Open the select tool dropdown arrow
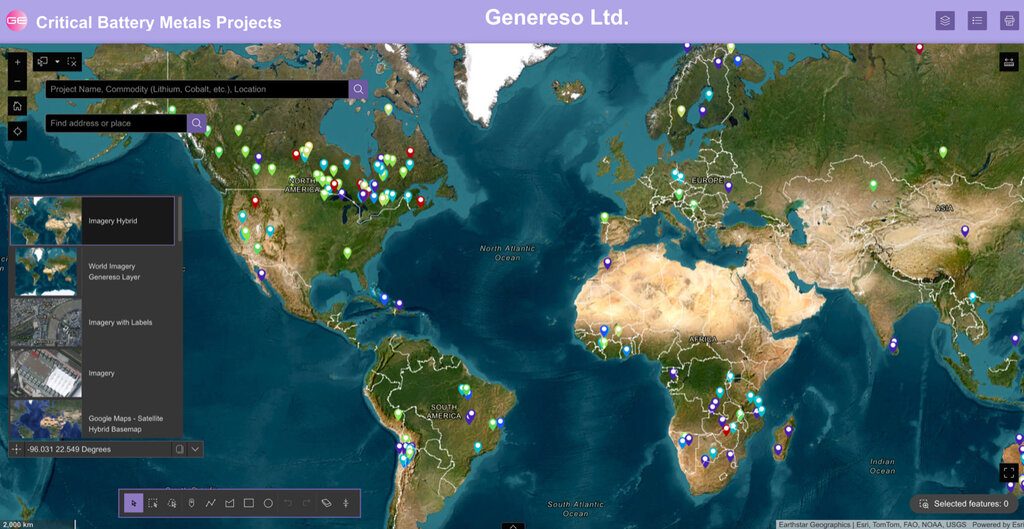Viewport: 1024px width, 529px height. (57, 62)
